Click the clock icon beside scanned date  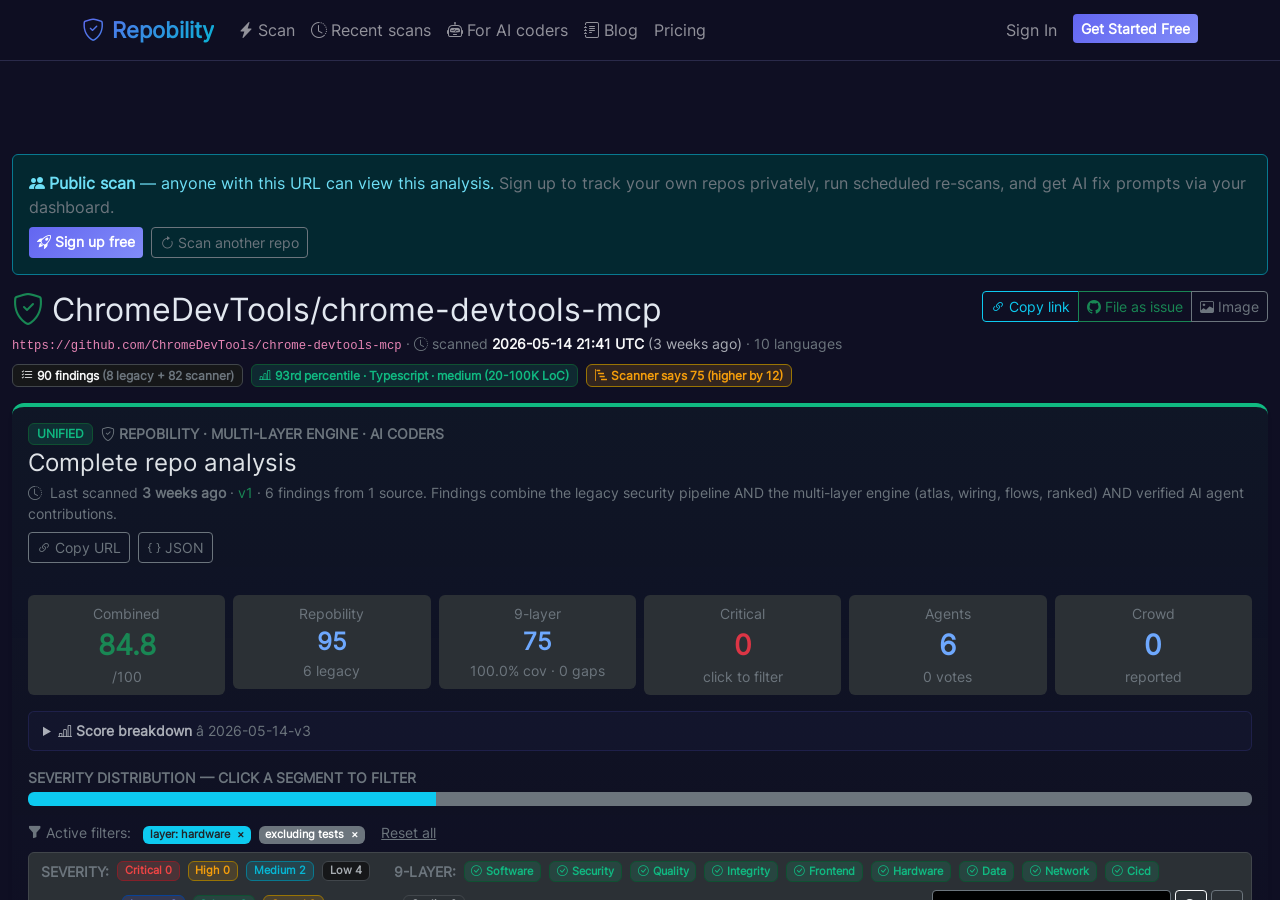coord(421,344)
